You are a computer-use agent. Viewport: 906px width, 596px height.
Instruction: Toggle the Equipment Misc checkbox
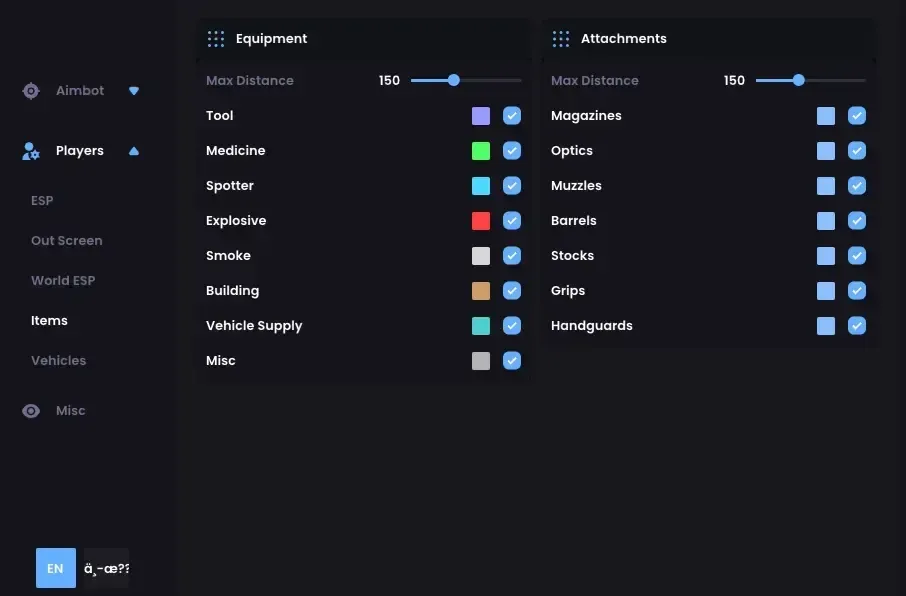[x=512, y=361]
